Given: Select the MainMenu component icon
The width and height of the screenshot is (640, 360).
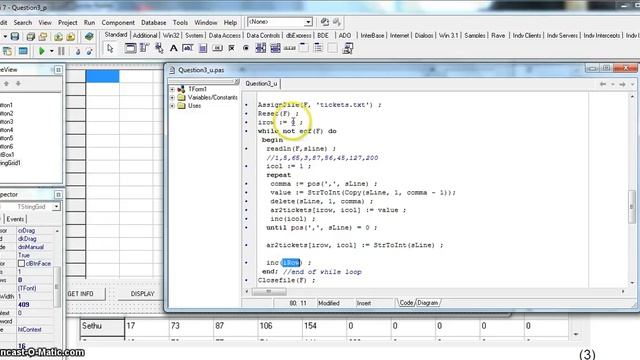Looking at the screenshot, I should tap(144, 49).
